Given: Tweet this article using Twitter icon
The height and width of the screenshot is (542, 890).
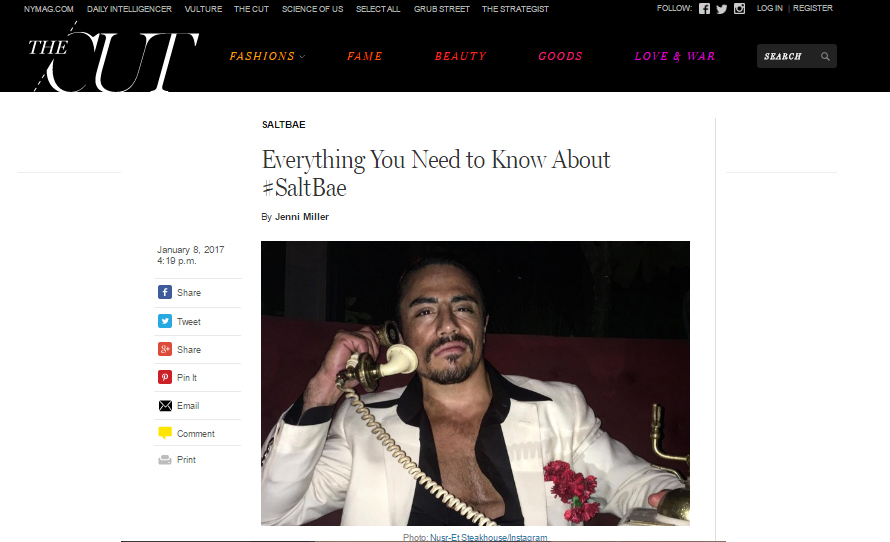Looking at the screenshot, I should 165,321.
